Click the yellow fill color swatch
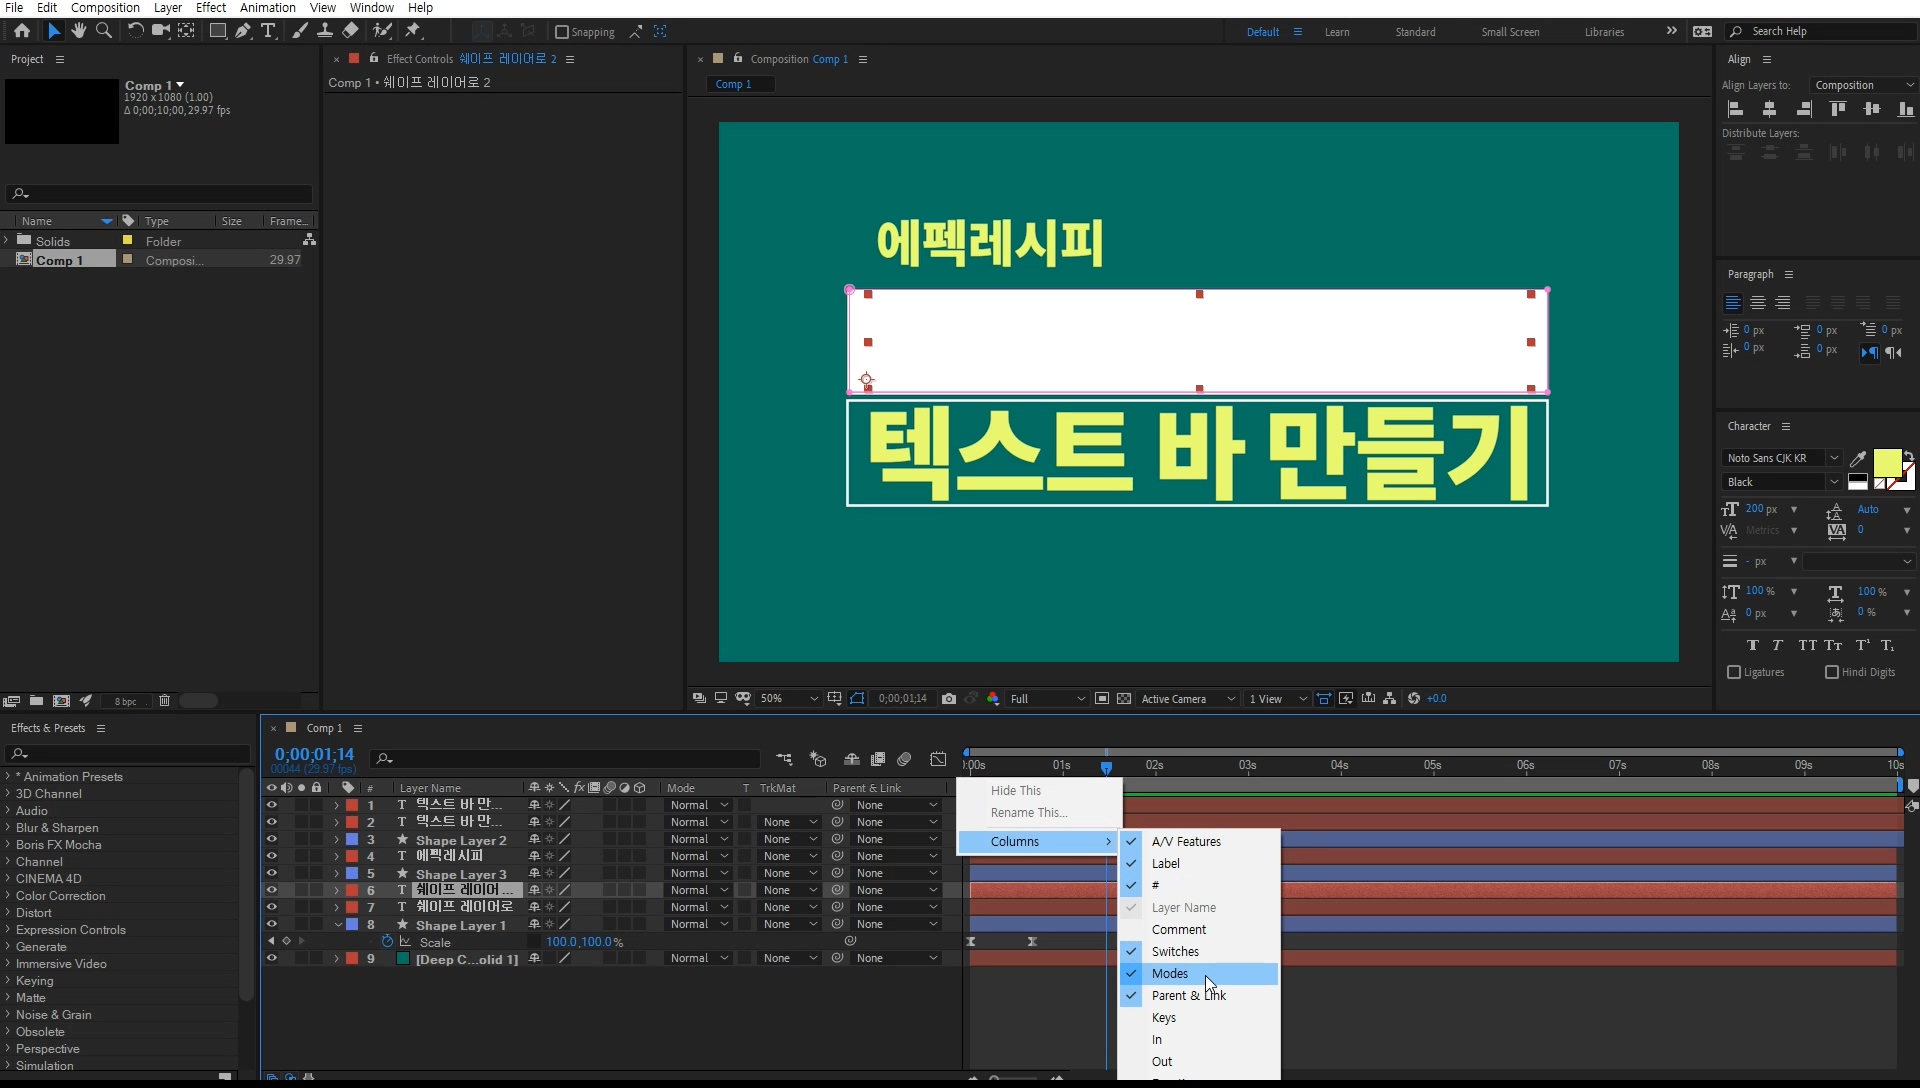 (x=1886, y=463)
